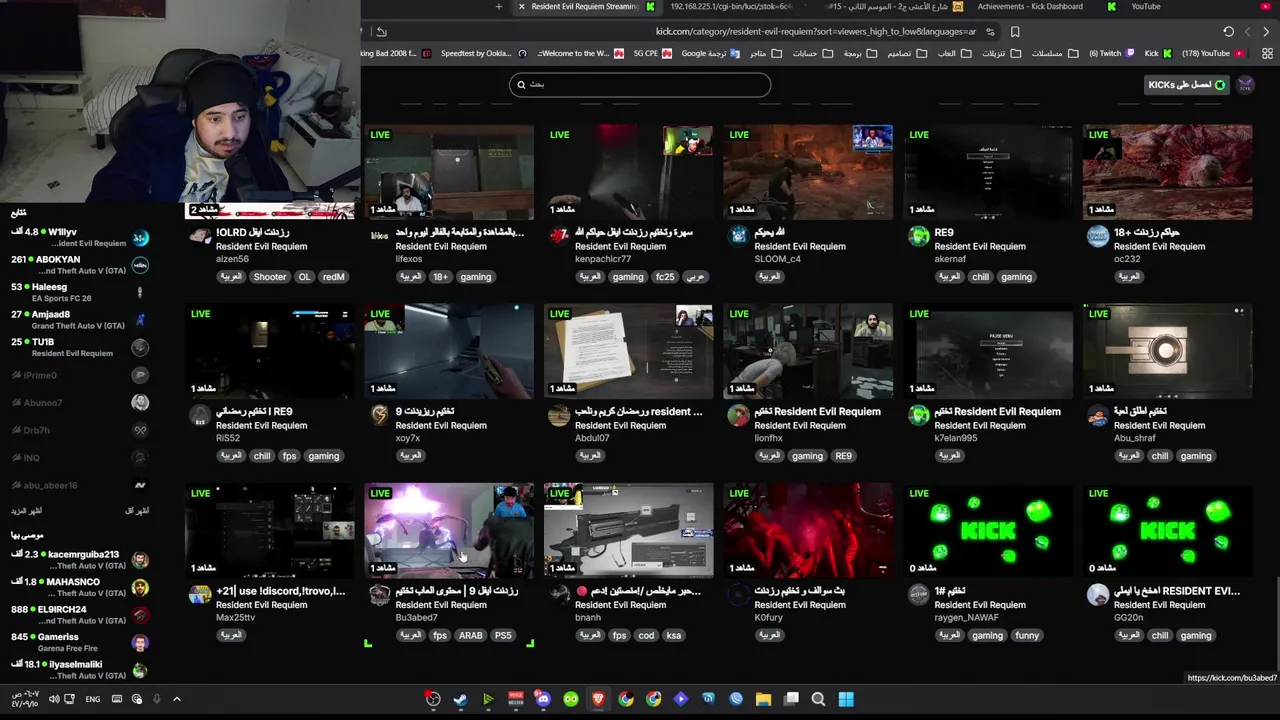Click oc232 channel avatar
The width and height of the screenshot is (1280, 720).
point(1098,236)
